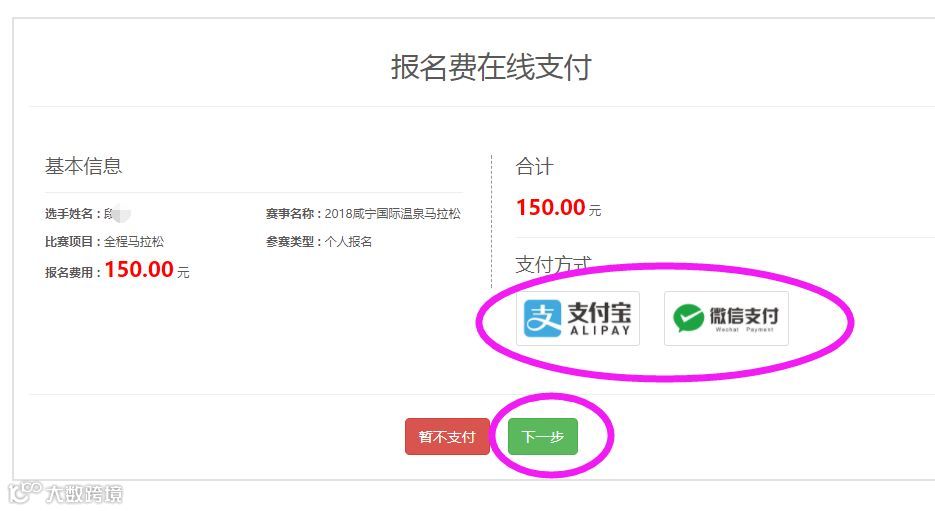Viewport: 935px width, 511px height.
Task: Click the green WeChat Pay checkmark icon
Action: point(688,318)
